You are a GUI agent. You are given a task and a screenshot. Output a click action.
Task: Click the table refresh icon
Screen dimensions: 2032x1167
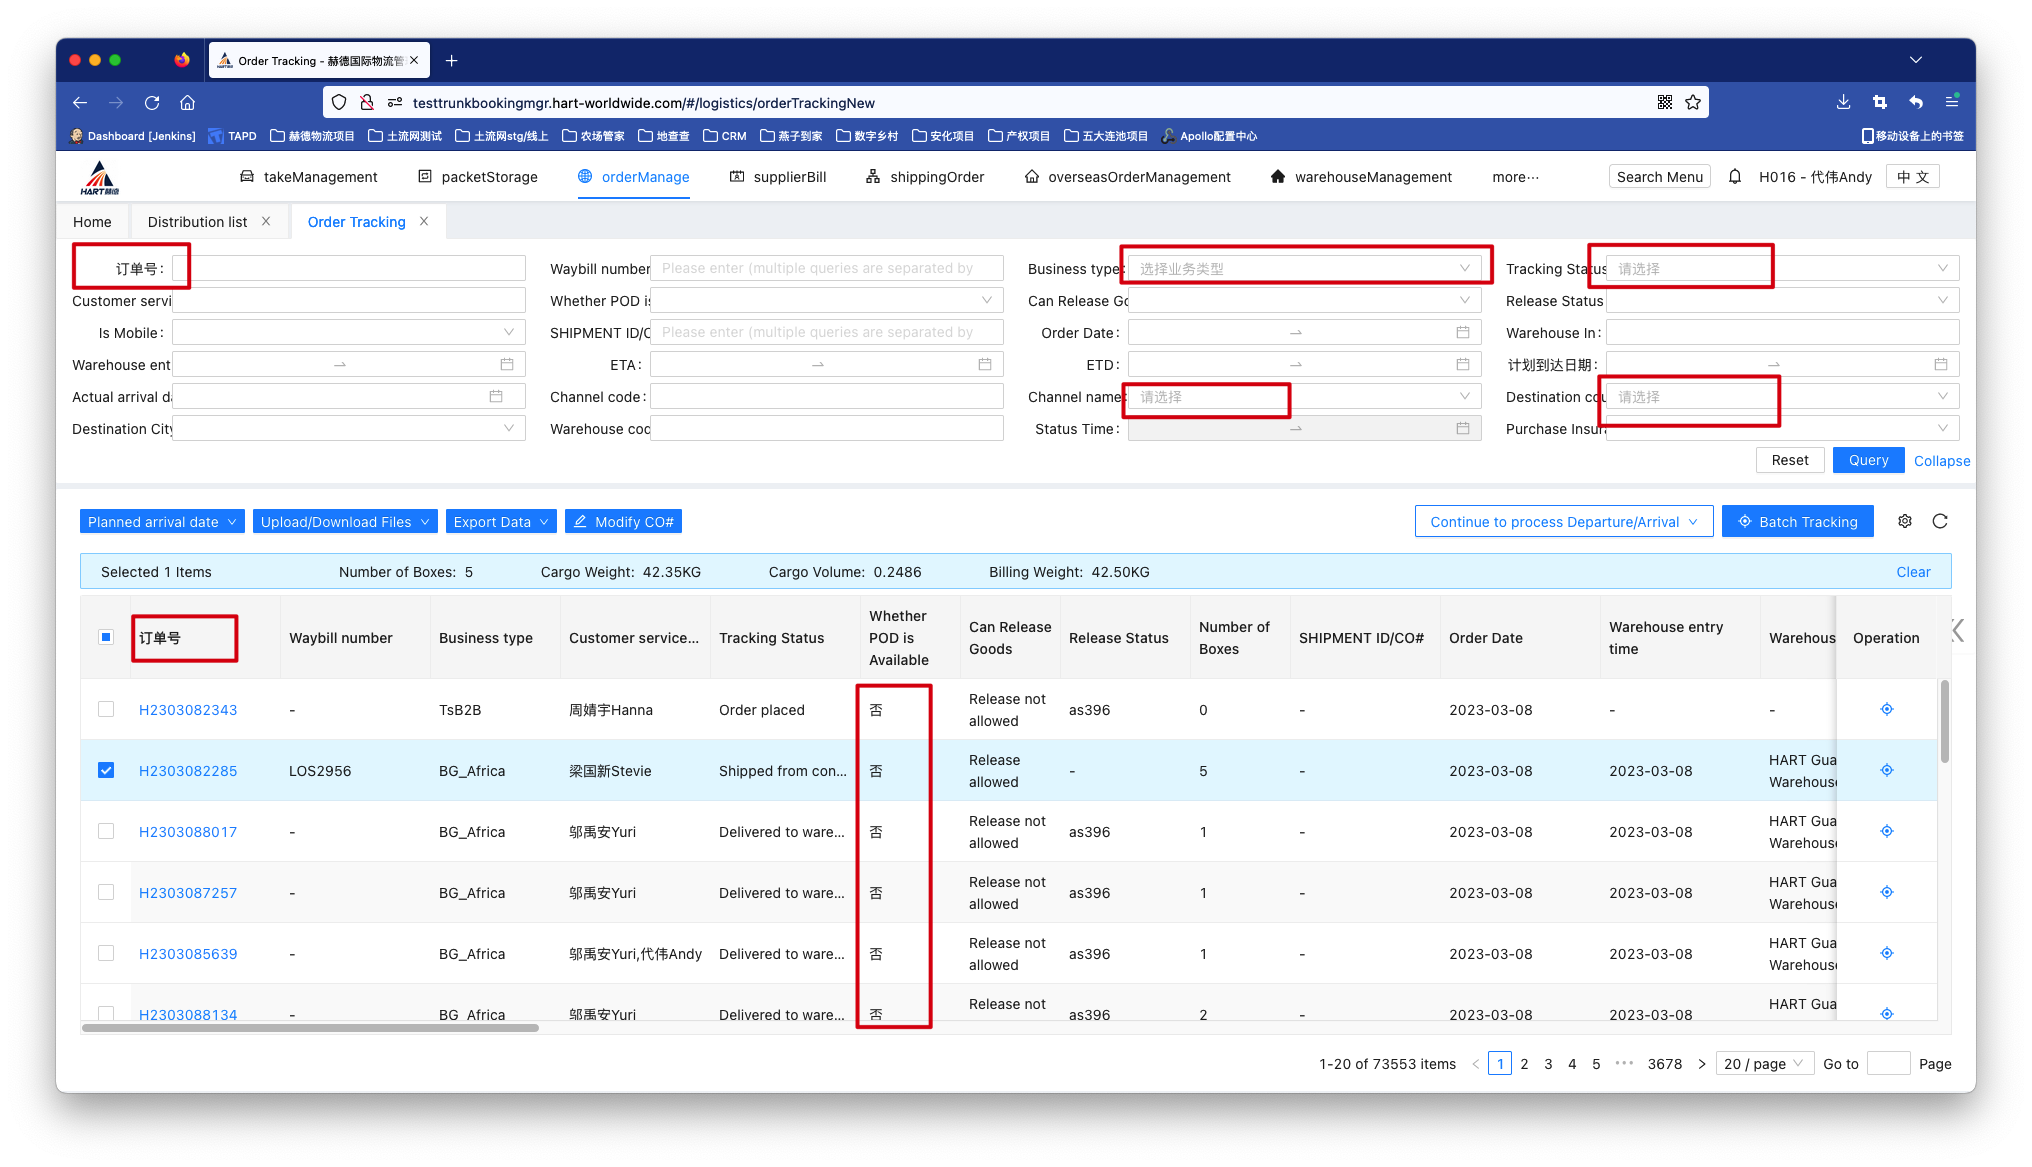click(x=1940, y=521)
